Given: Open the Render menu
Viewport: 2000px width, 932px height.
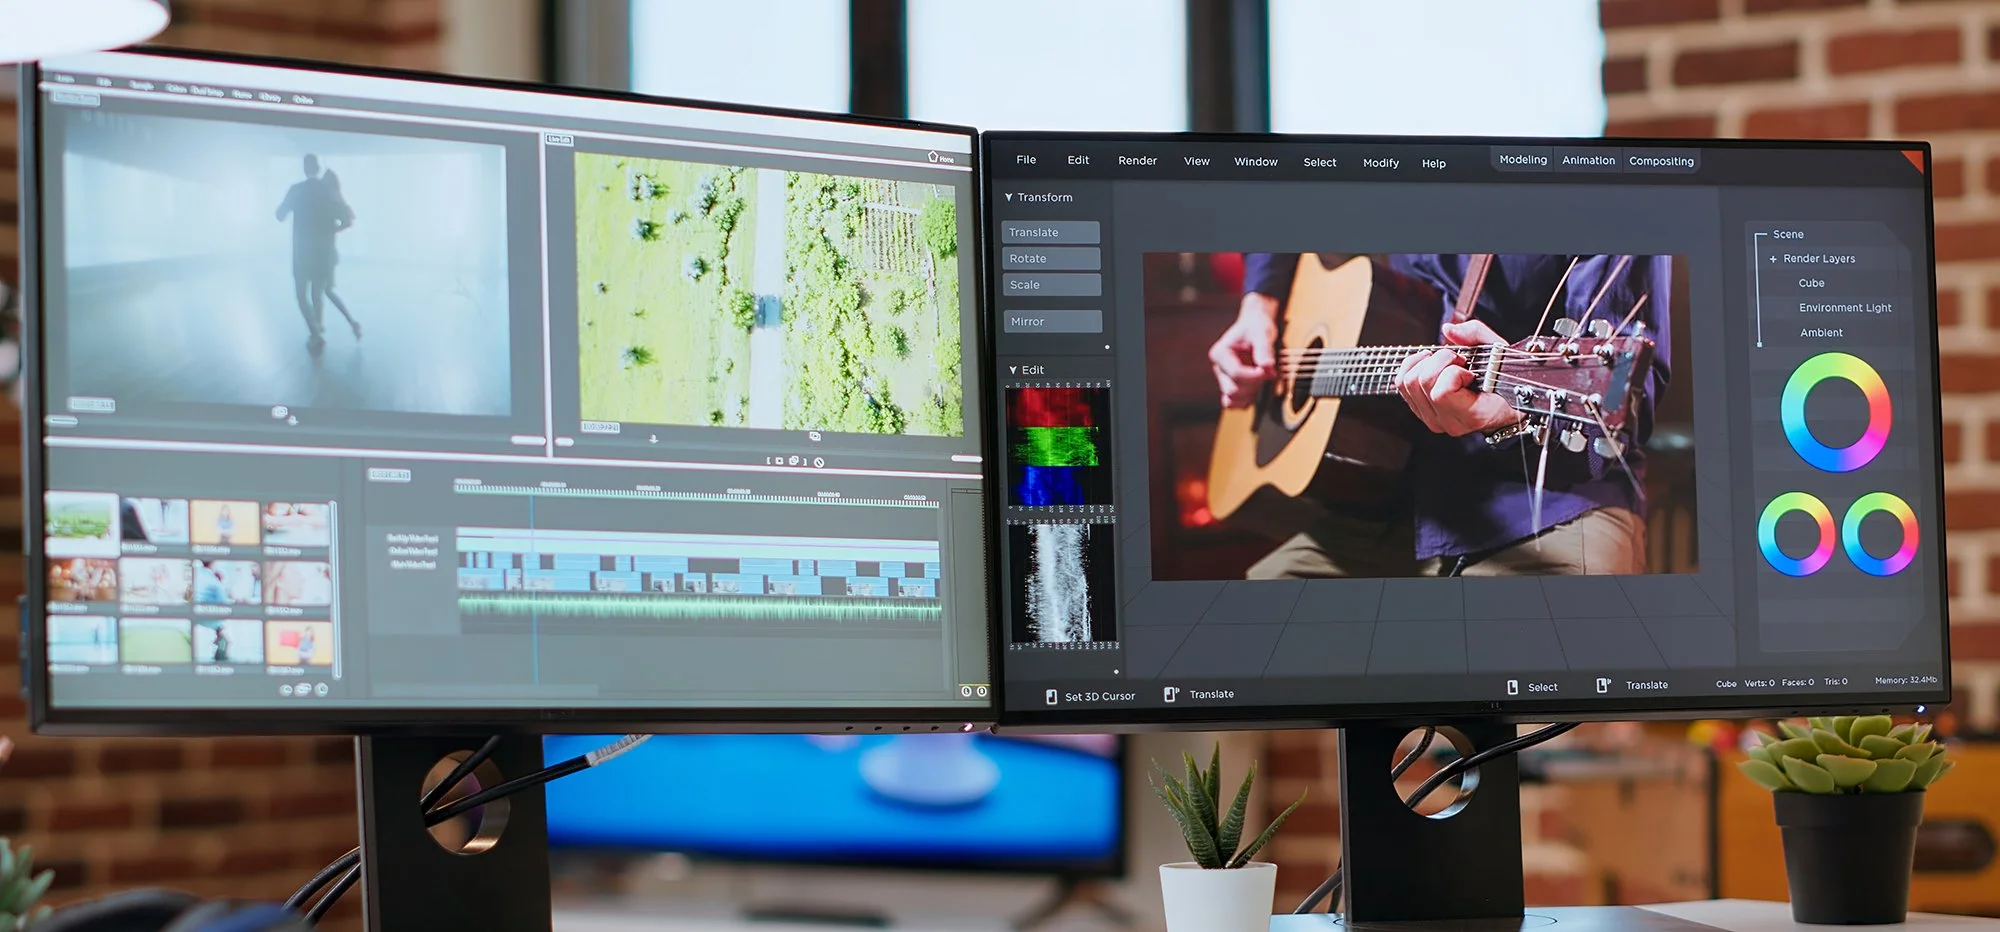Looking at the screenshot, I should tap(1137, 161).
